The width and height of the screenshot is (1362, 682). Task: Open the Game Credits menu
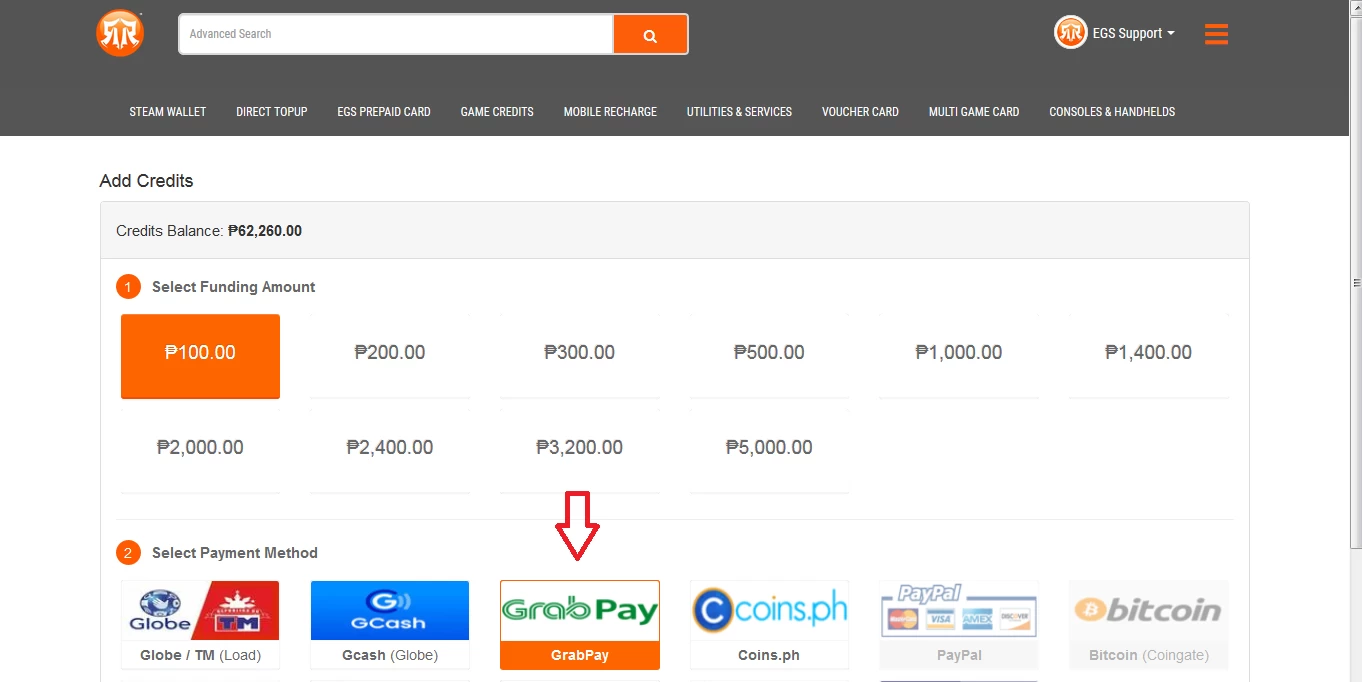pos(497,112)
